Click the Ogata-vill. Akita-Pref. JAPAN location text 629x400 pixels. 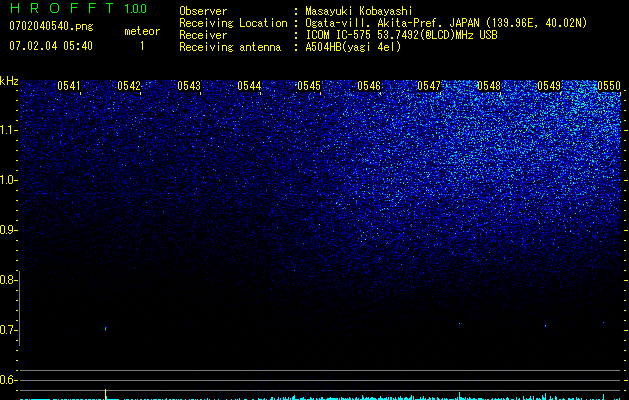446,23
